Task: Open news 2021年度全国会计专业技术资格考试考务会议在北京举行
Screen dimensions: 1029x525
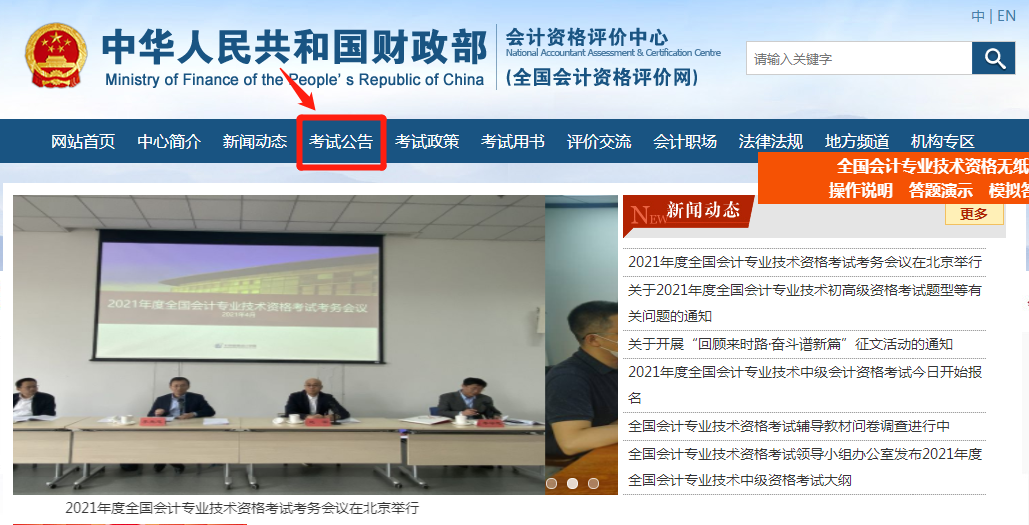Action: pyautogui.click(x=805, y=262)
